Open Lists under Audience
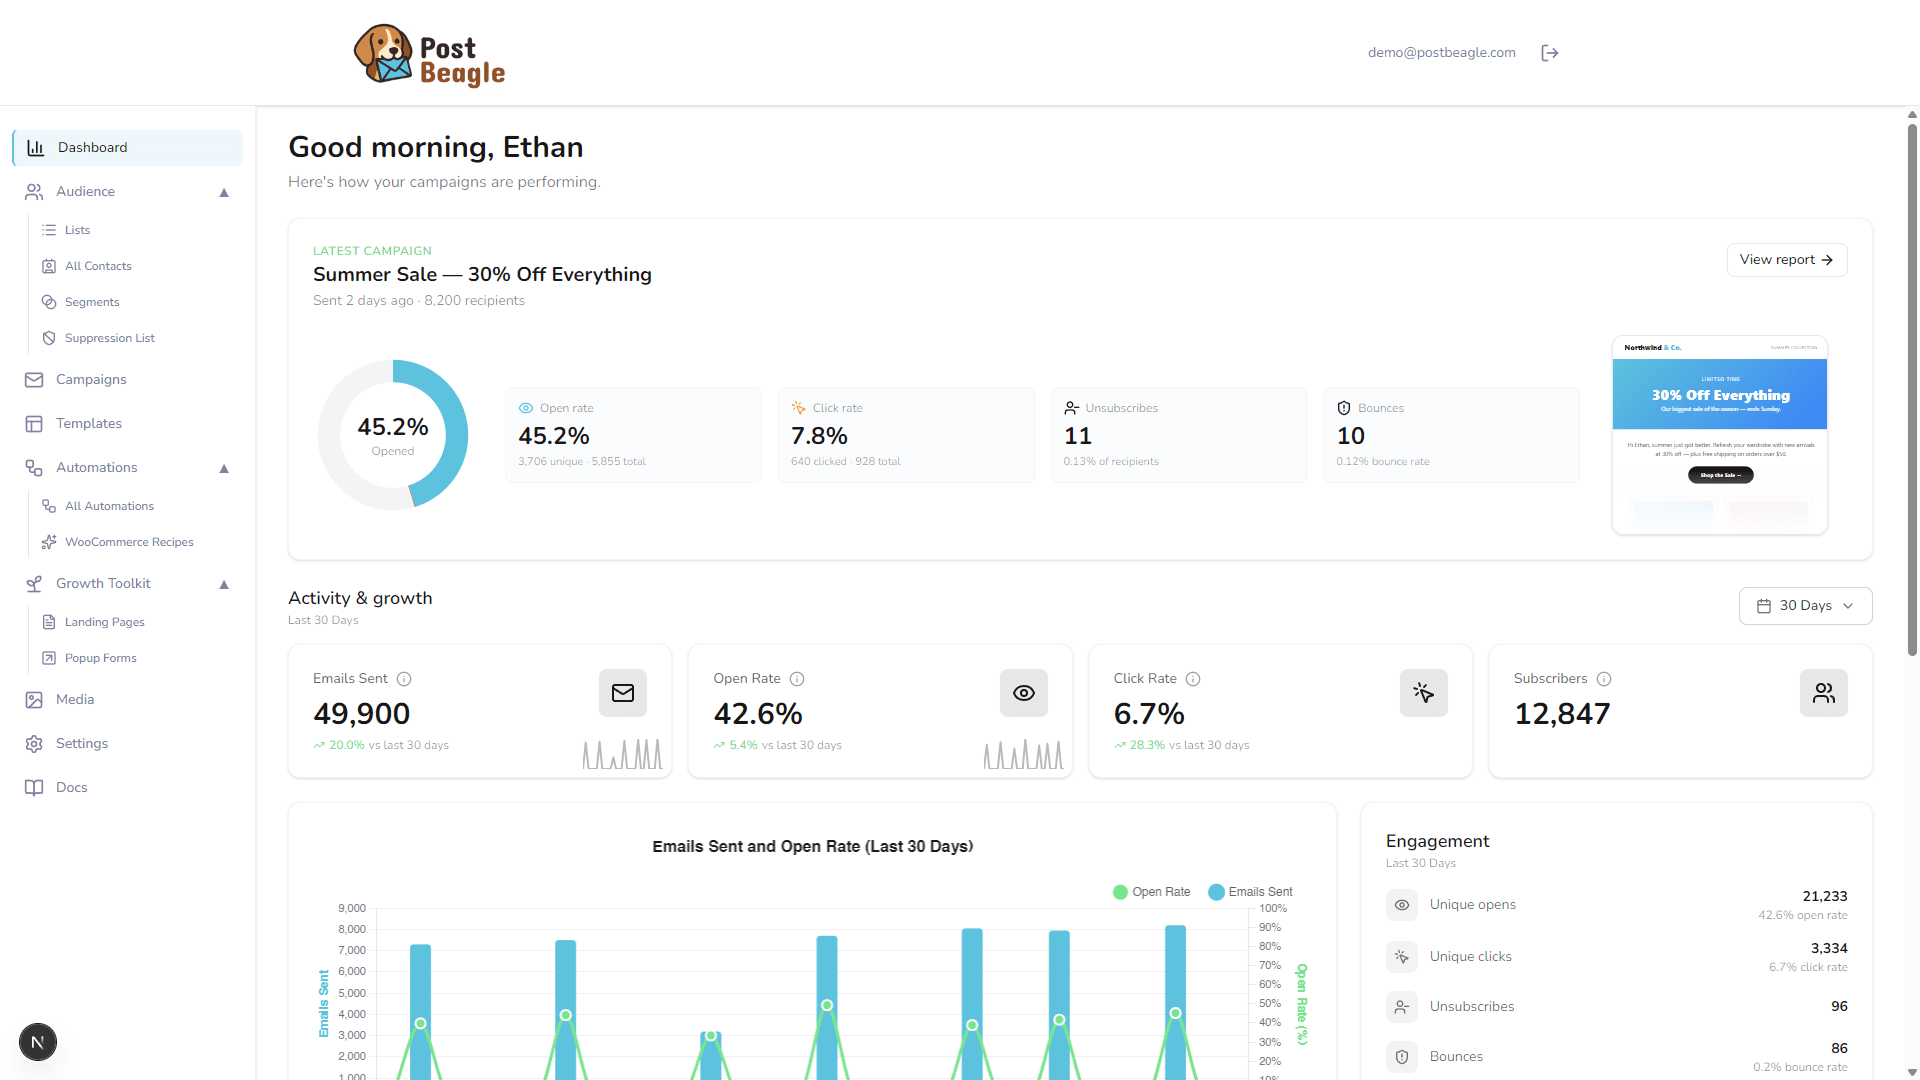The height and width of the screenshot is (1080, 1920). 136,230
